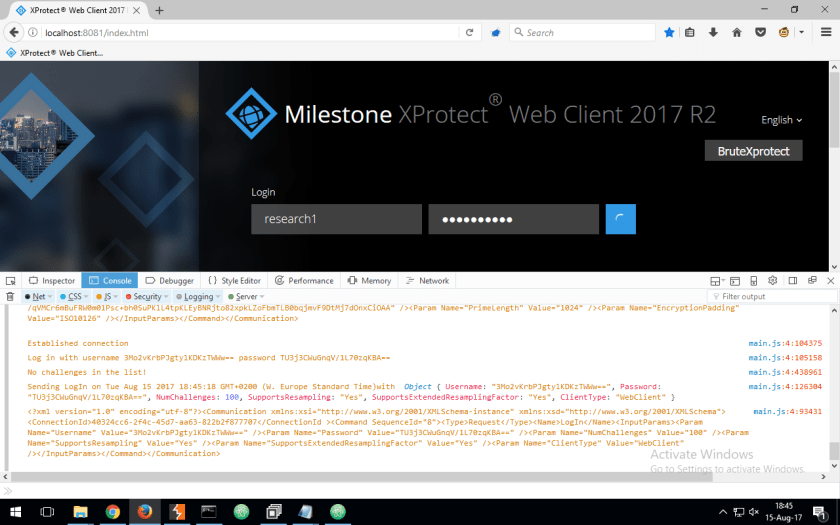Expand the Logging filter dropdown arrow

[219, 297]
